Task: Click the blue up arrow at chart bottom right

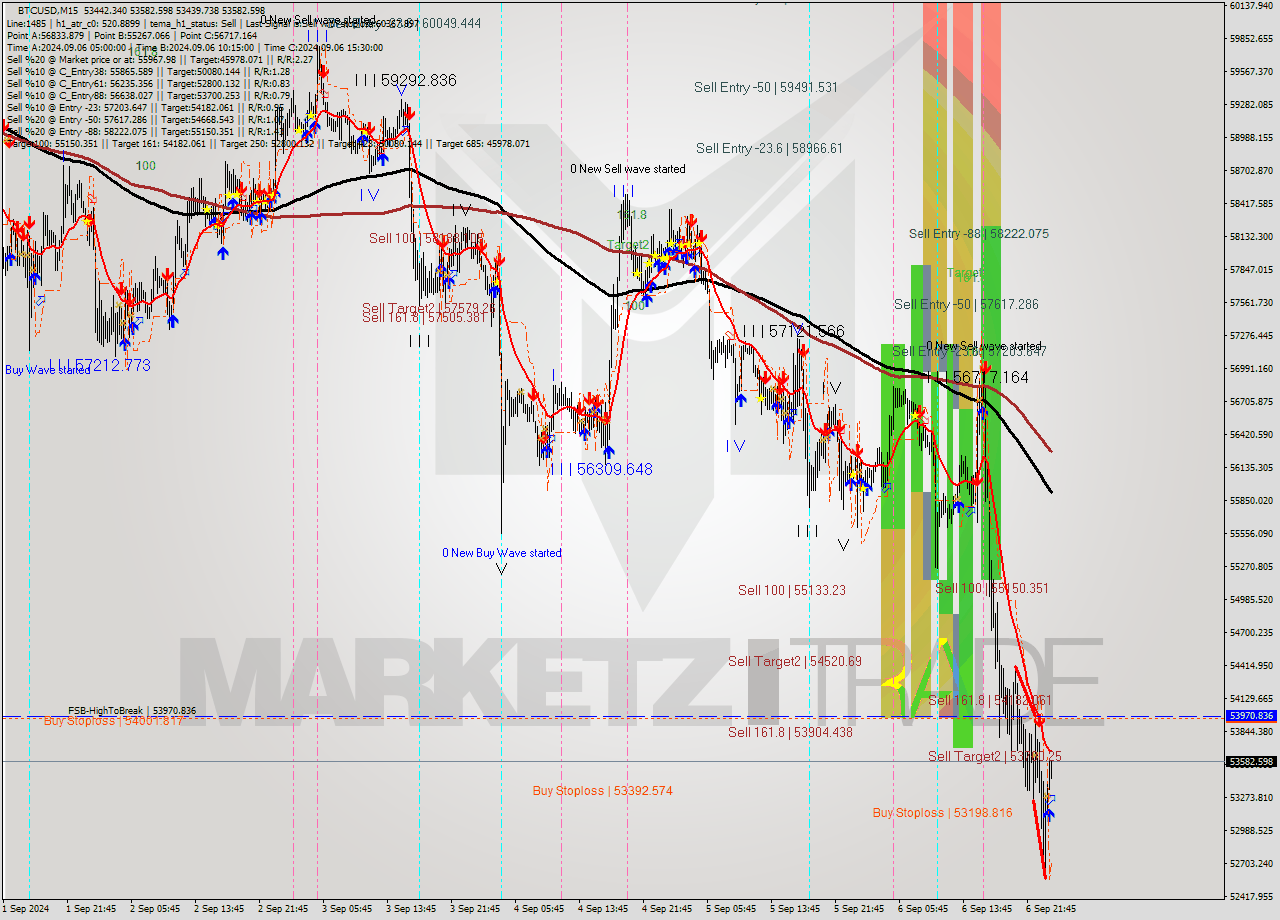Action: point(1047,812)
